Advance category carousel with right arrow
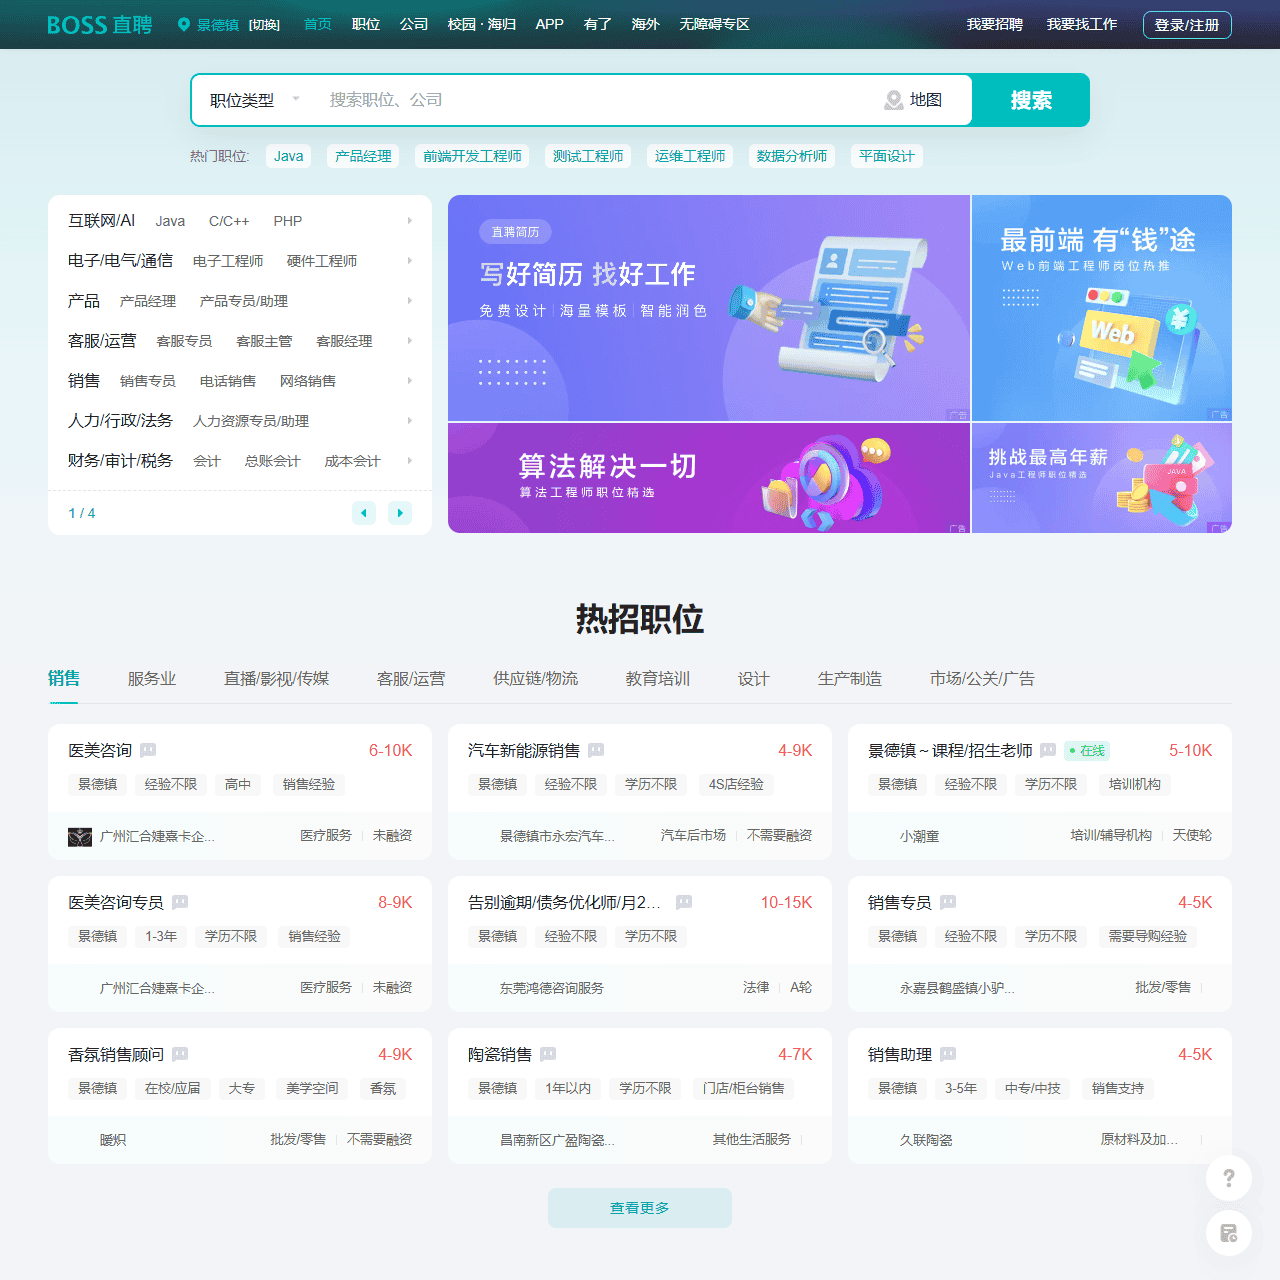The image size is (1280, 1280). click(x=399, y=512)
